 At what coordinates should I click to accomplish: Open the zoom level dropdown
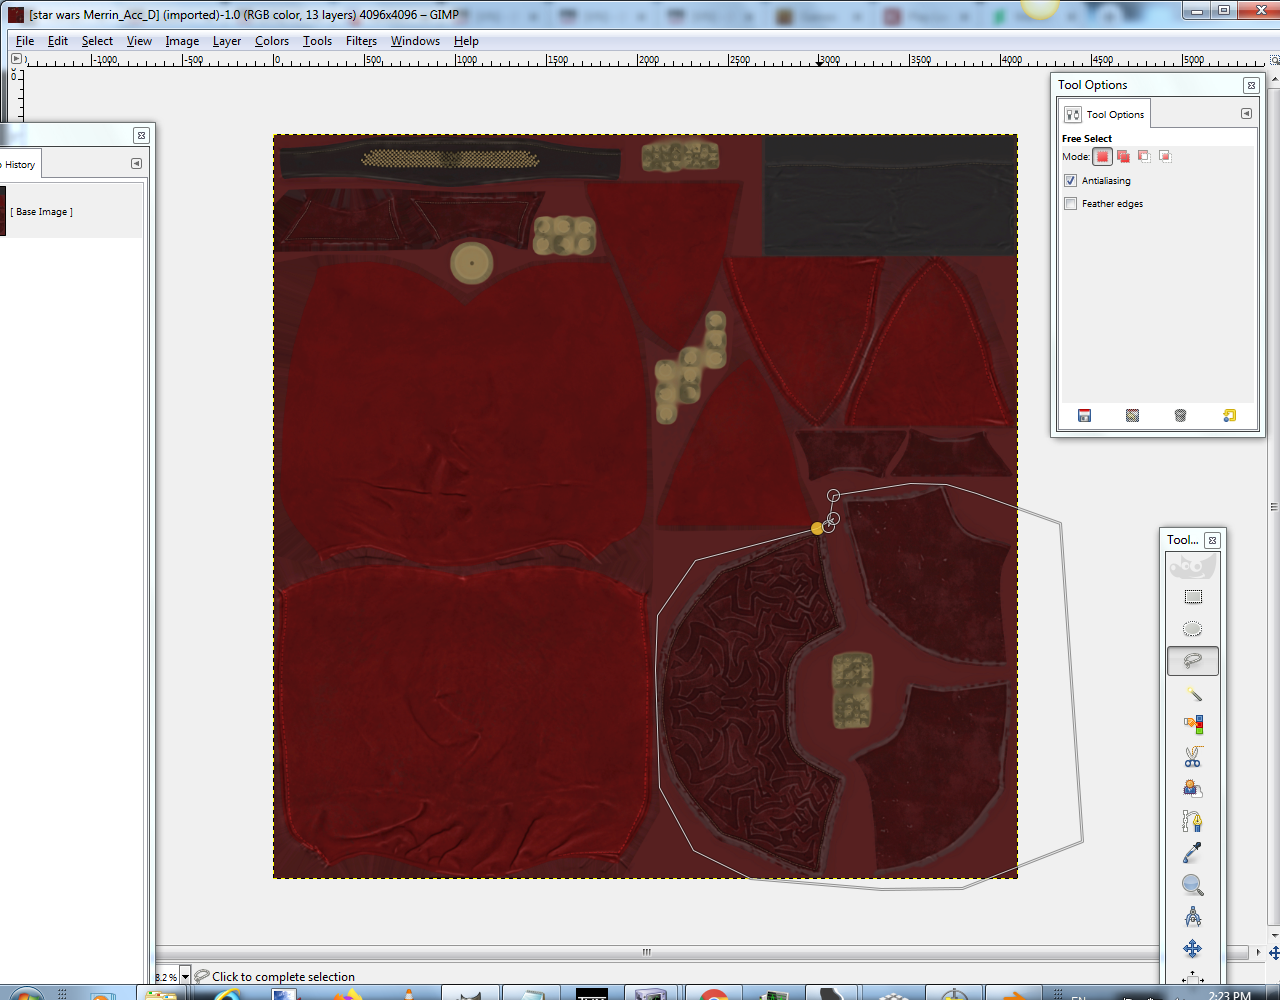click(x=185, y=977)
